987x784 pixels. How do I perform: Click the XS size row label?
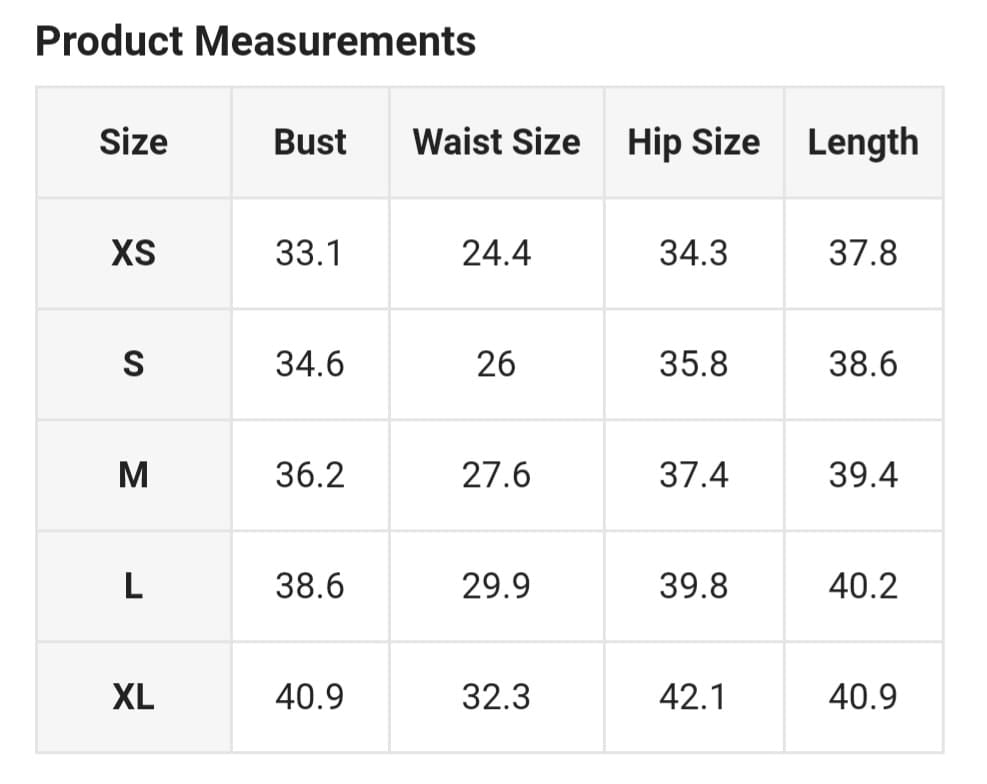(x=133, y=253)
